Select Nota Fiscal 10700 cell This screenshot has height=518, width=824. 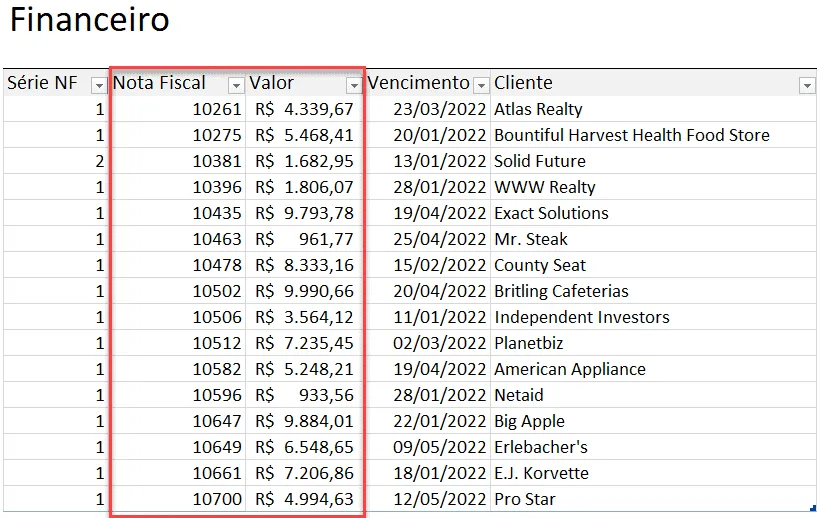[177, 499]
